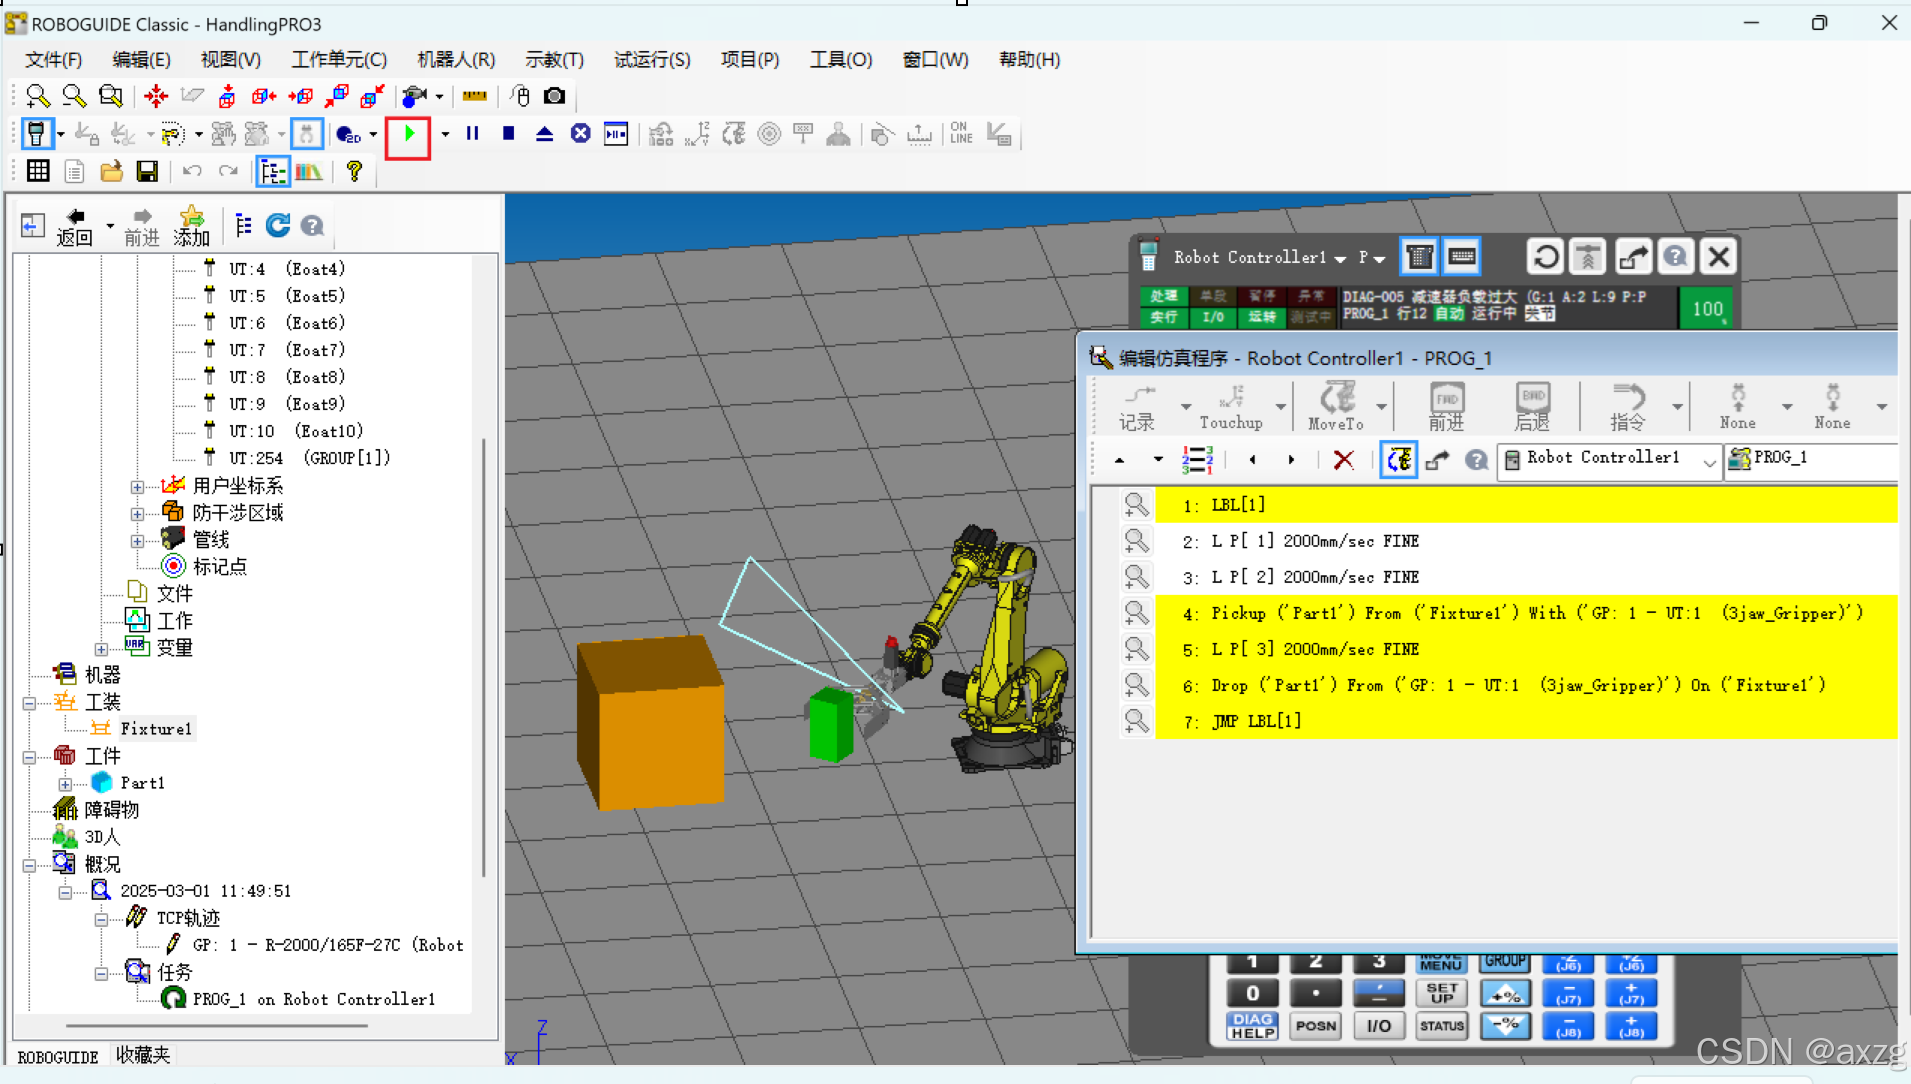Screen dimensions: 1911x1084
Task: Click the measure ruler tool icon
Action: [474, 96]
